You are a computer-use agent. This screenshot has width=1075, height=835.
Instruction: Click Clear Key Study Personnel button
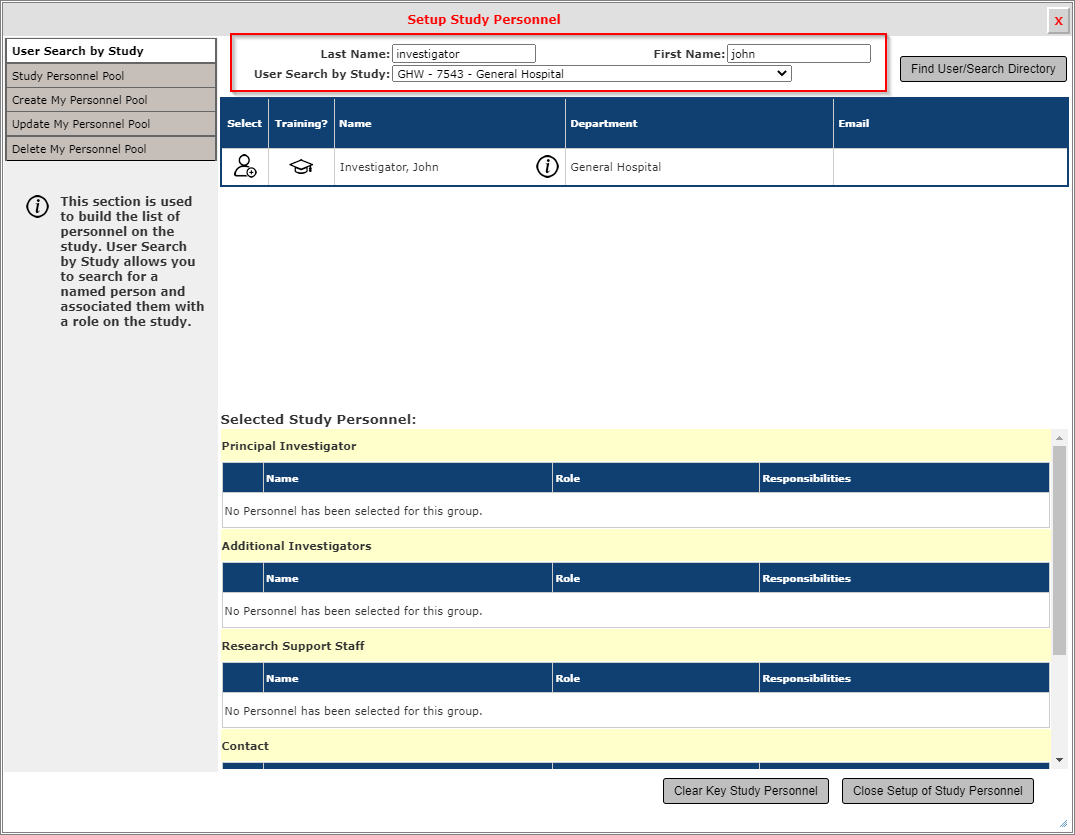coord(745,790)
